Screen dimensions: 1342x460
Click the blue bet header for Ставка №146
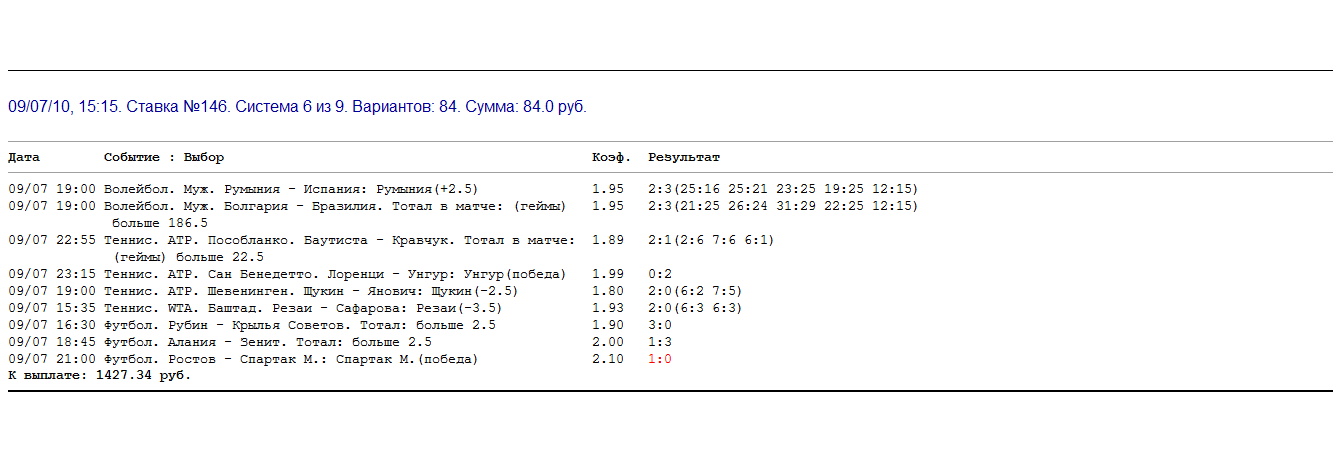pos(297,106)
